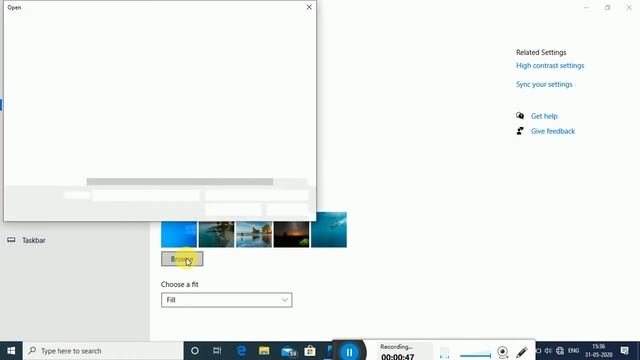Click the Browse button
This screenshot has width=640, height=360.
click(182, 259)
